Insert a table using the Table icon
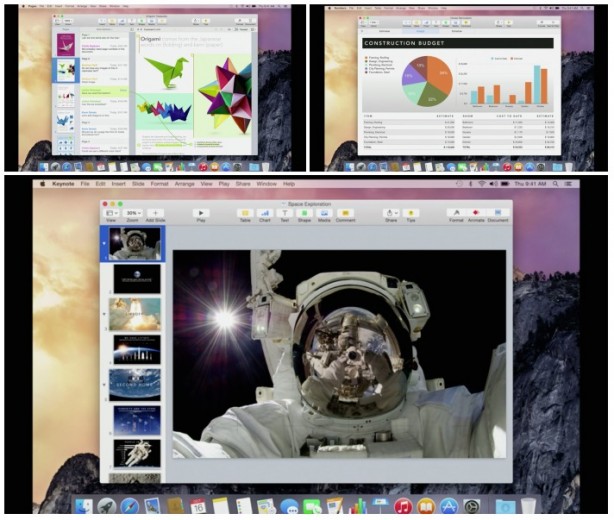The width and height of the screenshot is (614, 520). [x=245, y=213]
